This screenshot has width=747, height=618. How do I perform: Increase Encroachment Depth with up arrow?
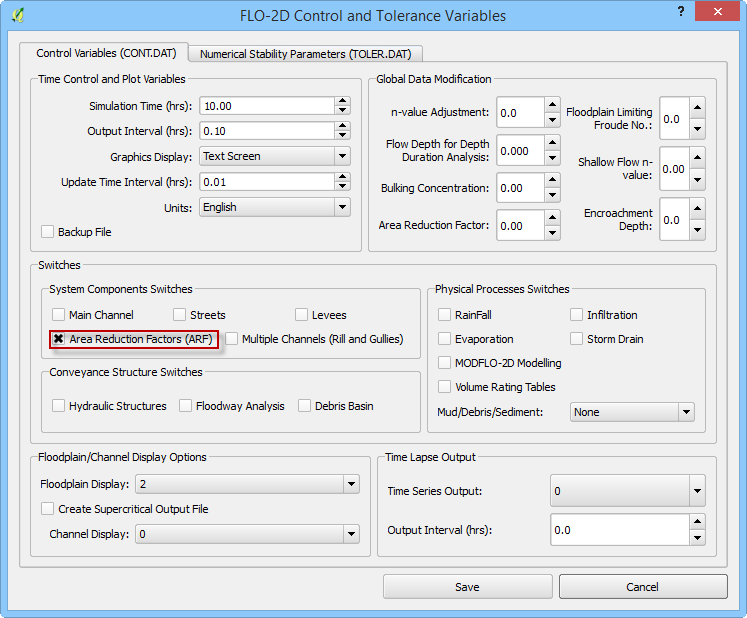696,211
